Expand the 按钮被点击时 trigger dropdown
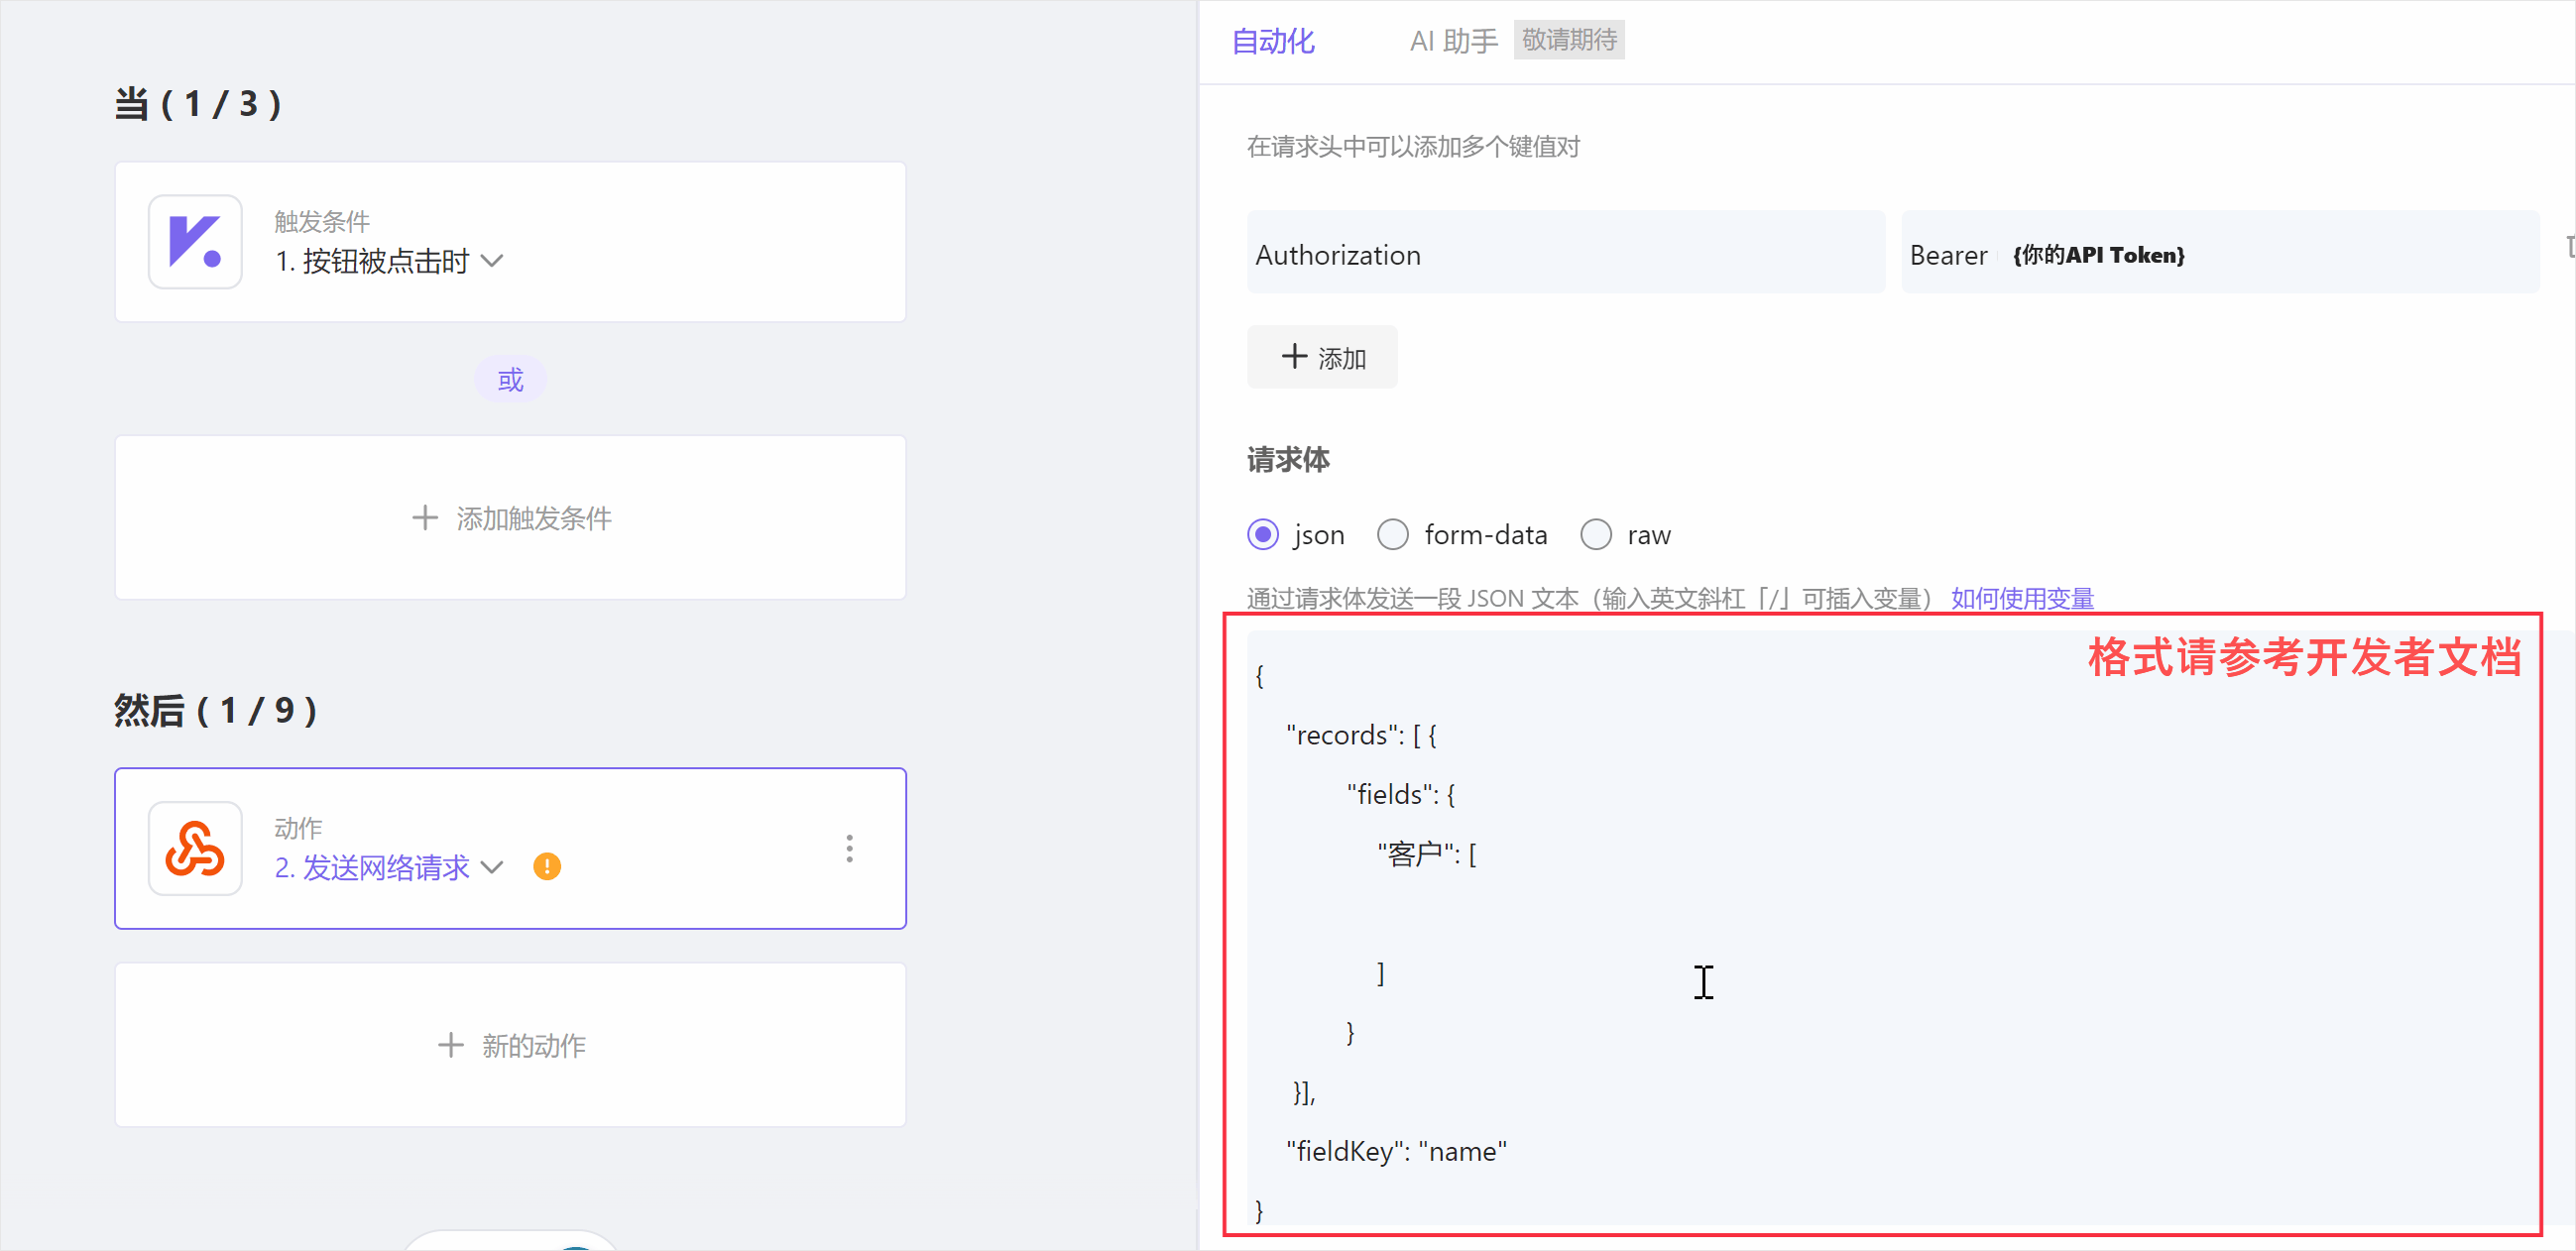The height and width of the screenshot is (1251, 2576). tap(492, 261)
